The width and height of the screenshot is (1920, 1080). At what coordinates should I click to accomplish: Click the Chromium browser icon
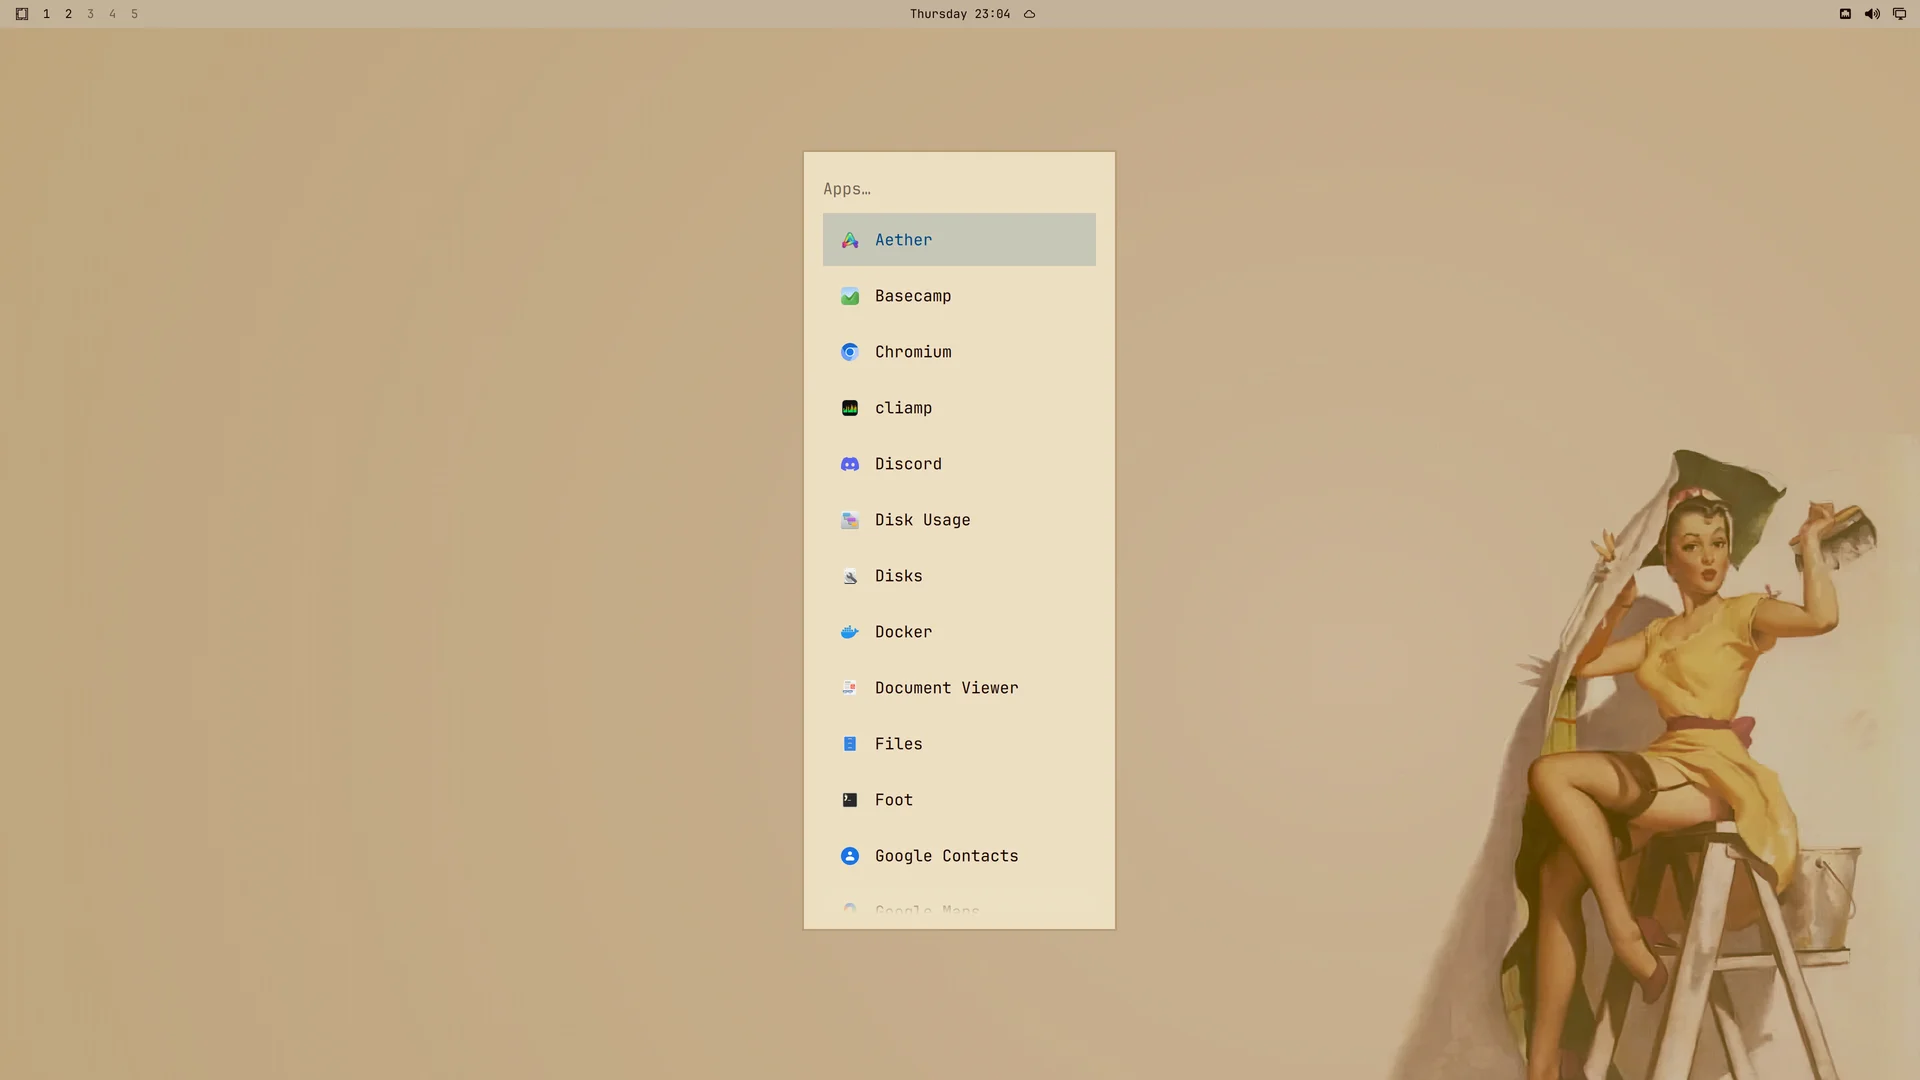[x=850, y=352]
